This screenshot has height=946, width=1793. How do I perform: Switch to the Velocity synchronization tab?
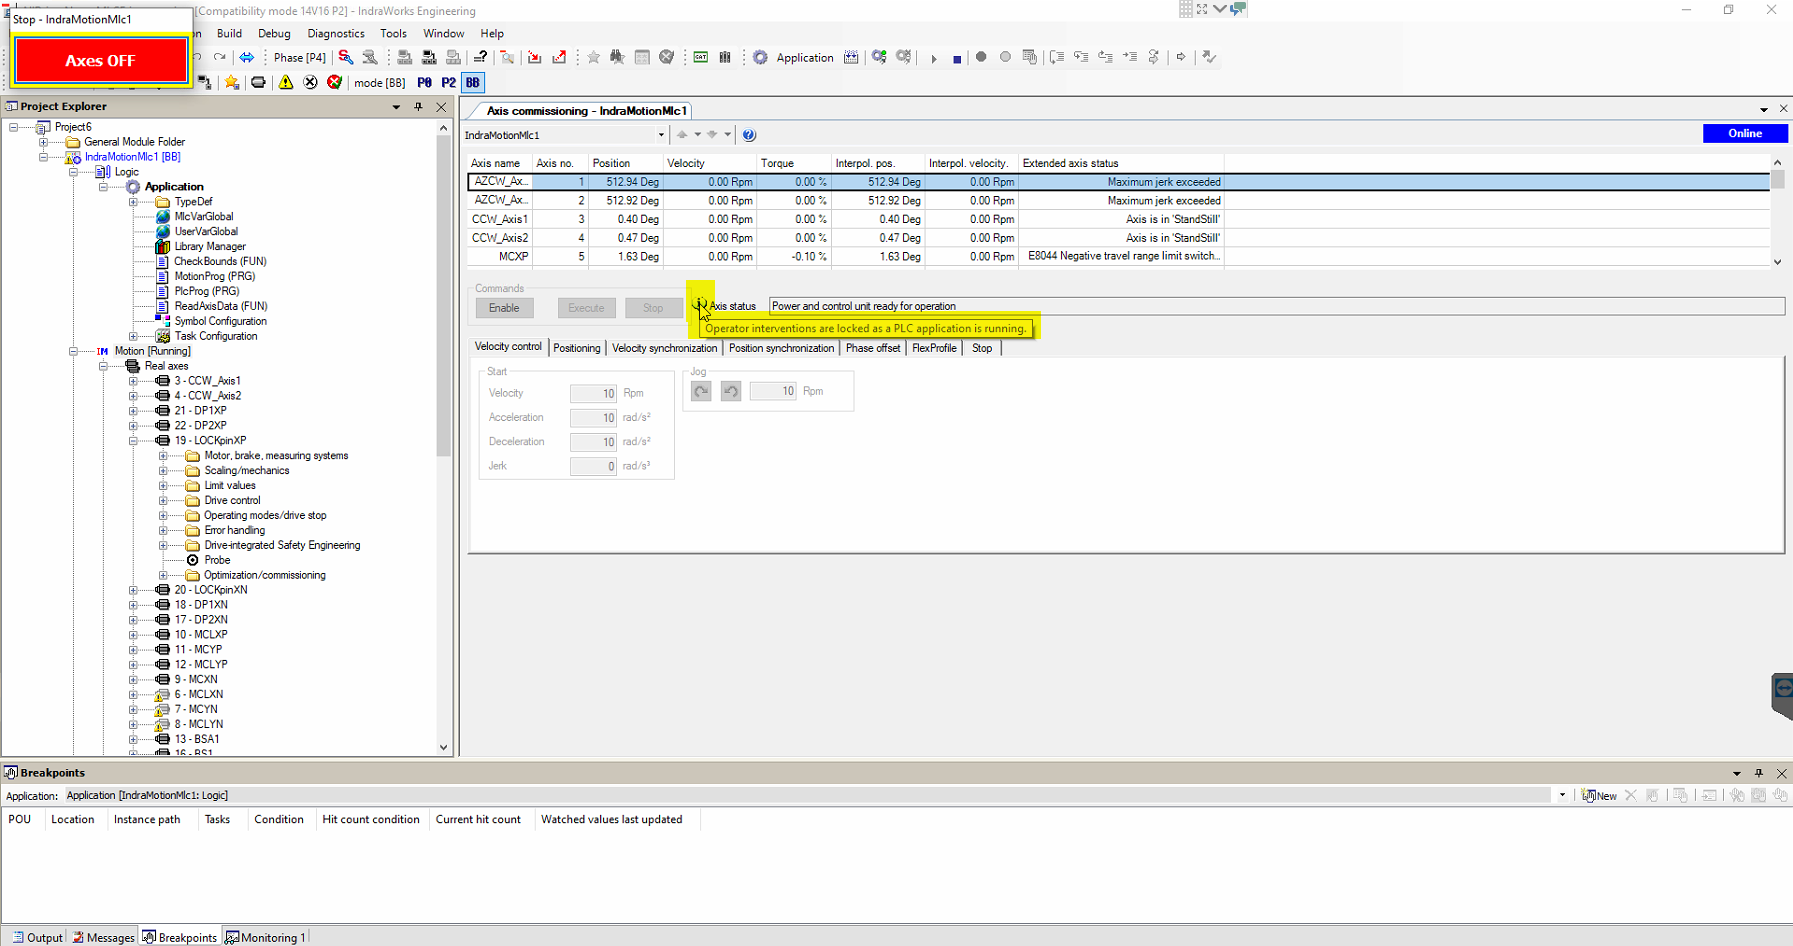click(x=664, y=348)
